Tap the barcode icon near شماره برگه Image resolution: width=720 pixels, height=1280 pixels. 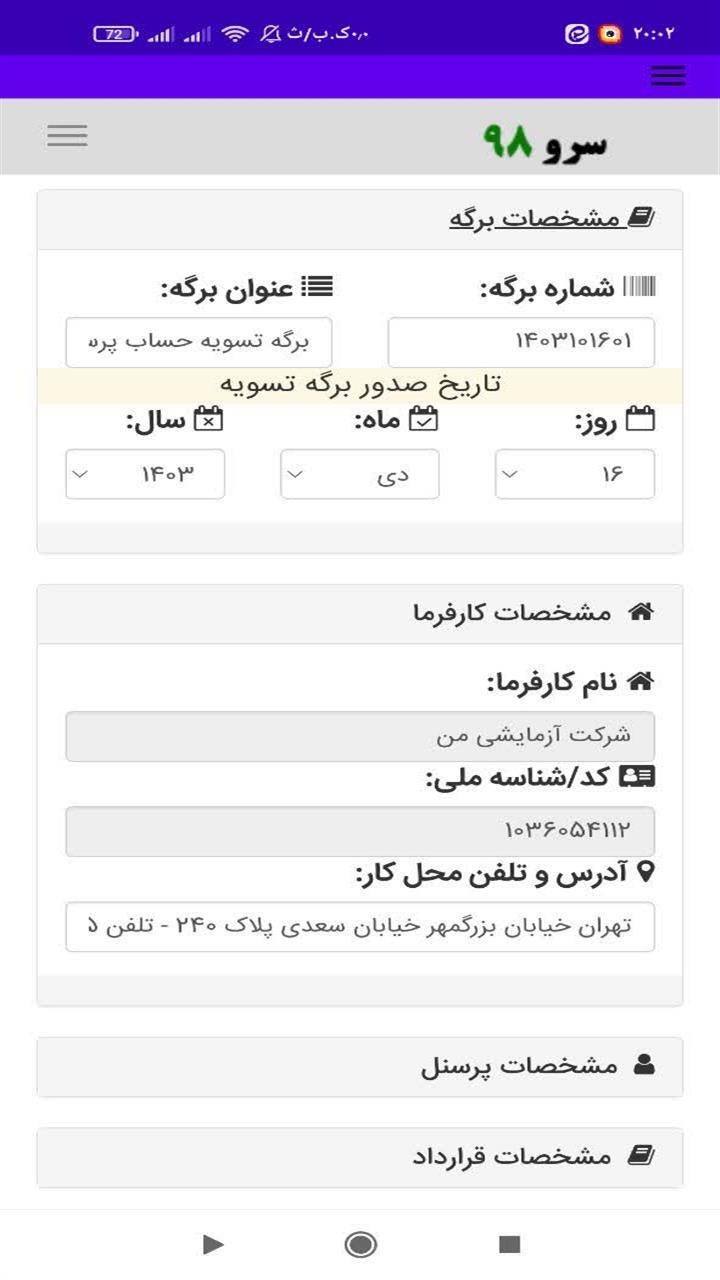pos(640,288)
